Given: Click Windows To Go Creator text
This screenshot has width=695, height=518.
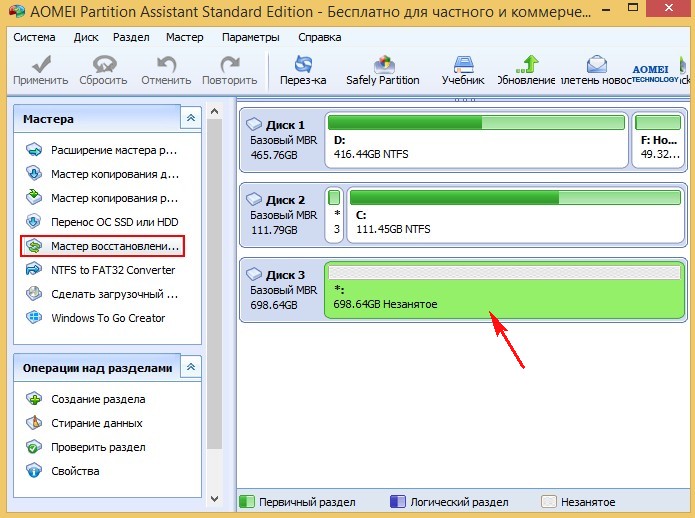Looking at the screenshot, I should point(108,318).
